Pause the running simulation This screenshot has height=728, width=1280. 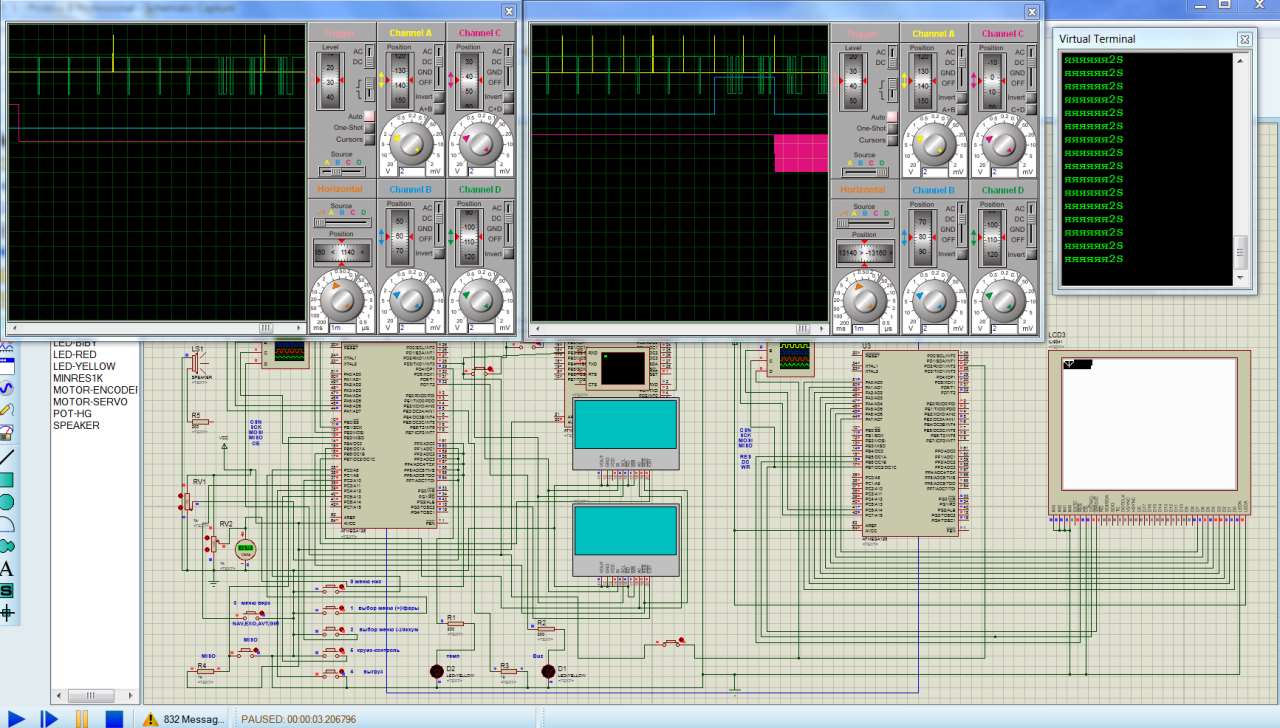[x=82, y=718]
